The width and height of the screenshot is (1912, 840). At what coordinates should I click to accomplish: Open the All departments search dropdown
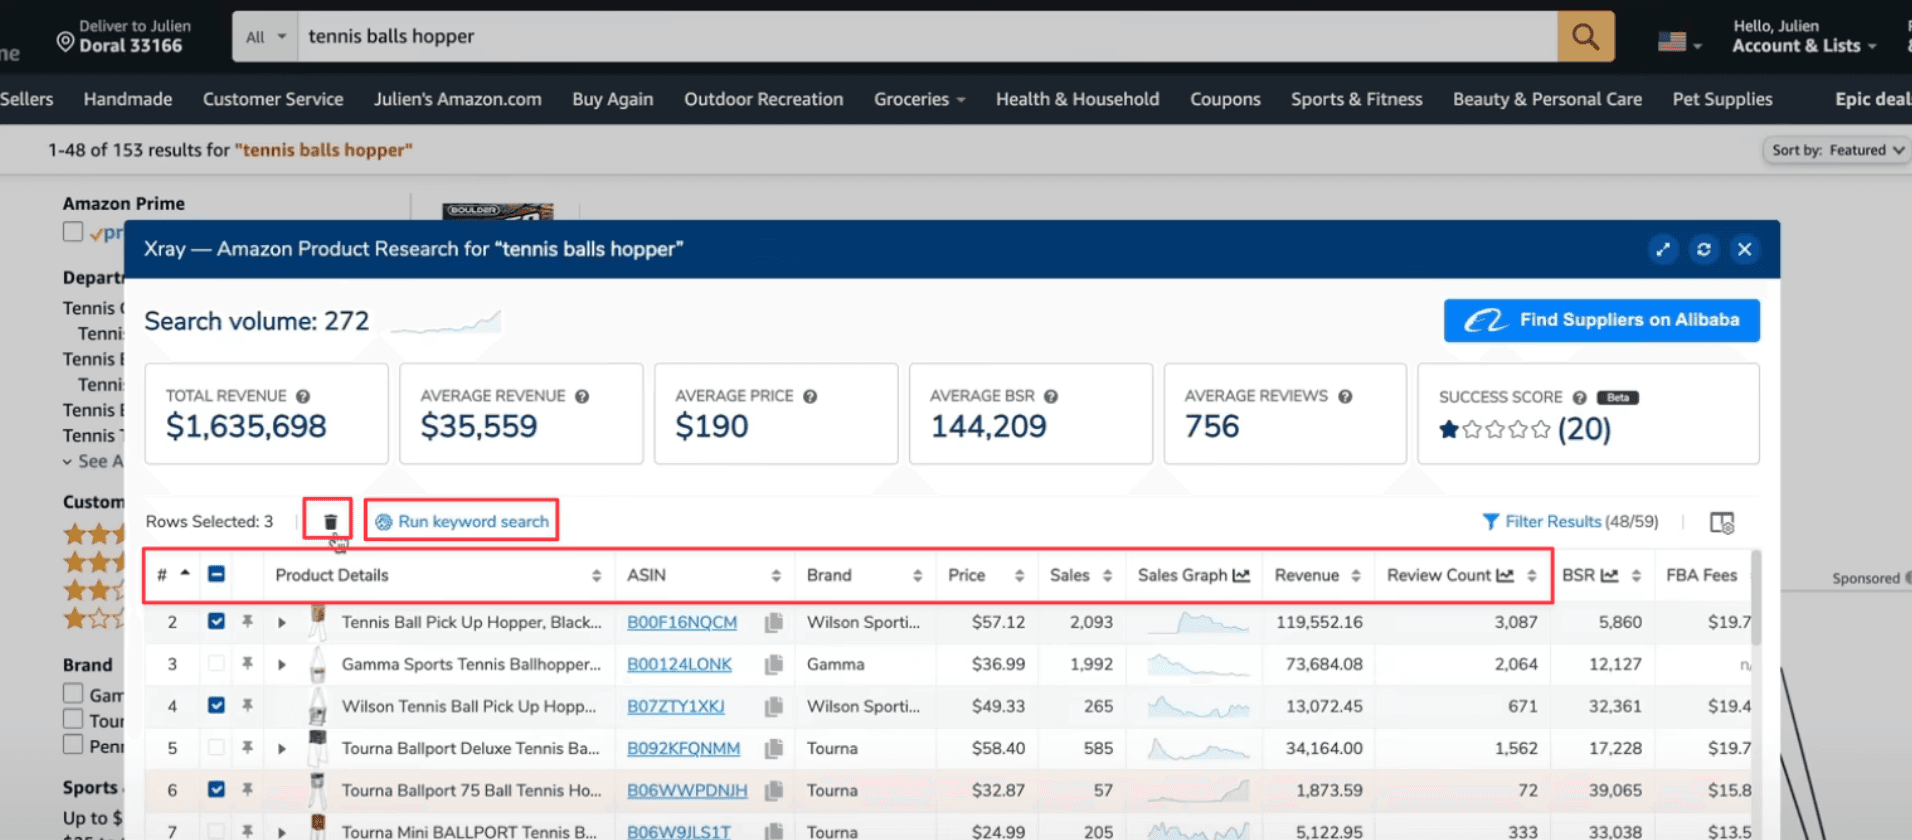coord(265,37)
